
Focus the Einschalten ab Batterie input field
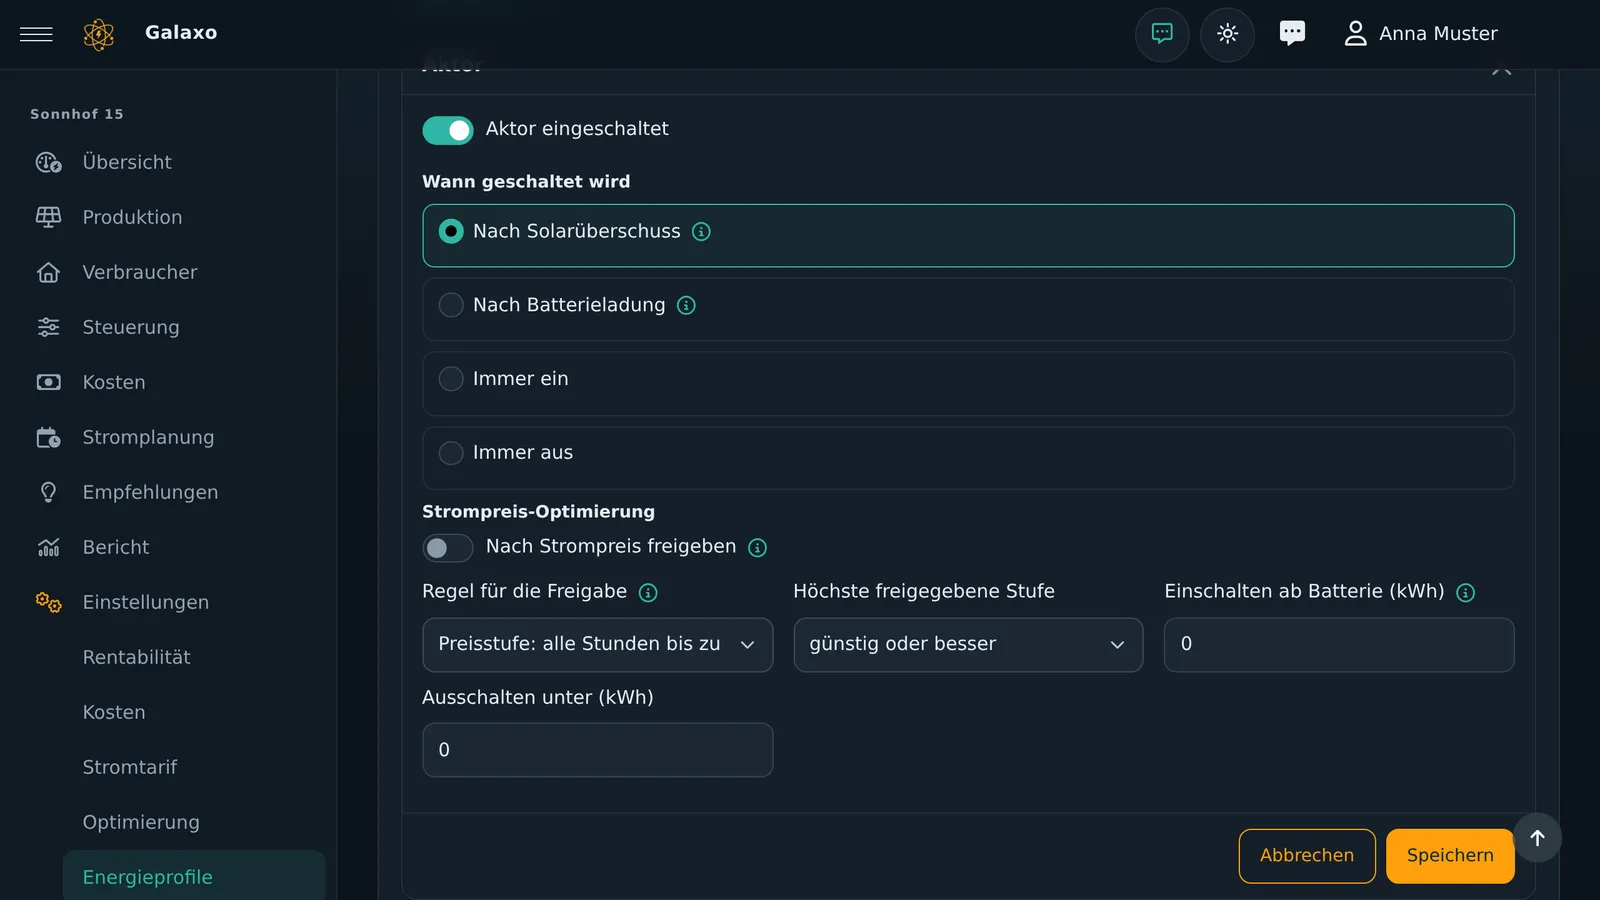(x=1339, y=645)
